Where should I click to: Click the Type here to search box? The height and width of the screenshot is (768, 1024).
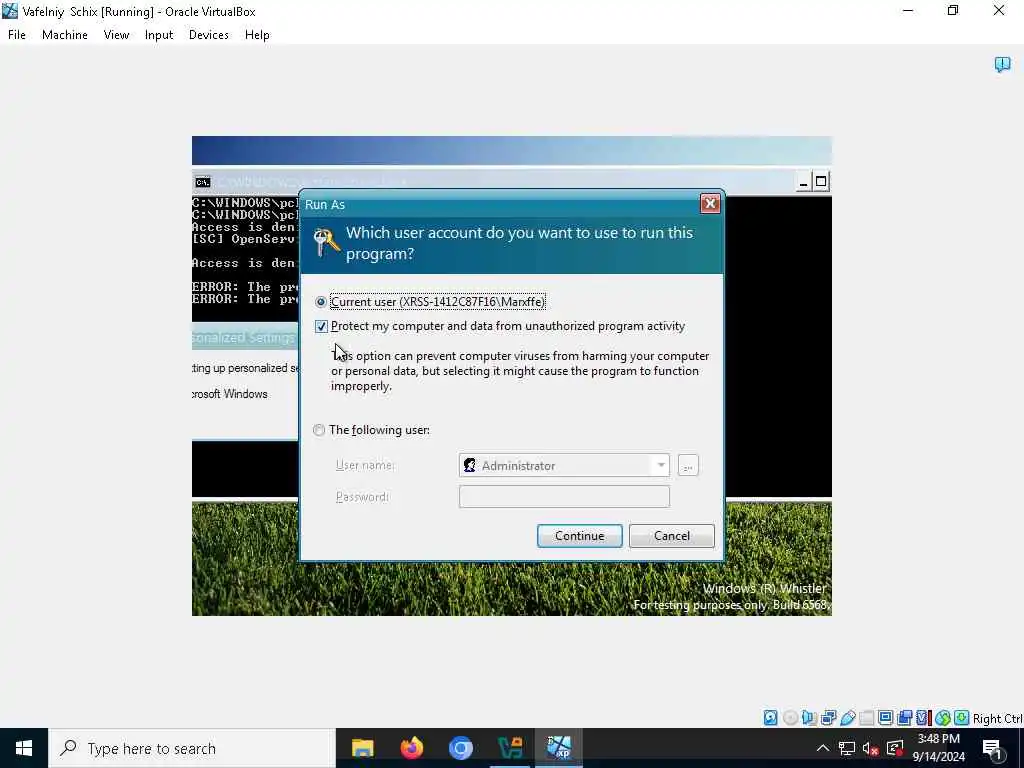point(192,748)
